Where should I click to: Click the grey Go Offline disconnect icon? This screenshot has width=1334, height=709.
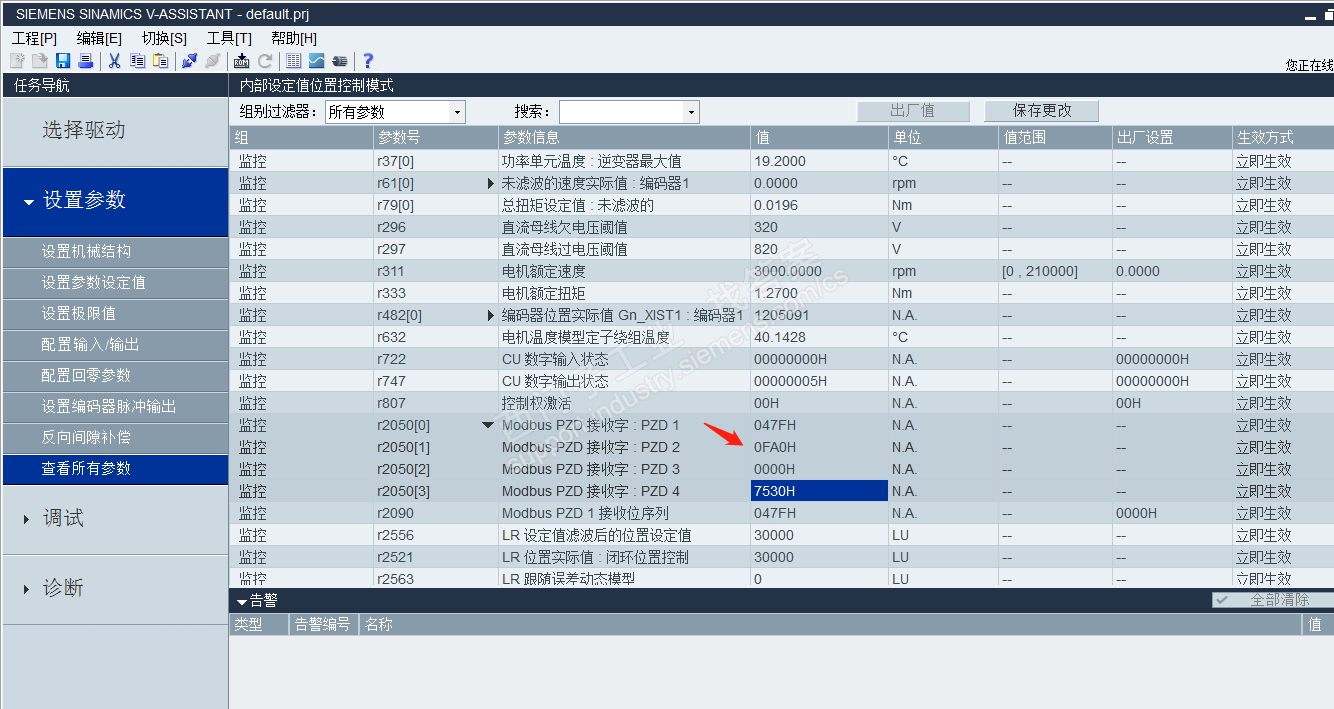(212, 61)
